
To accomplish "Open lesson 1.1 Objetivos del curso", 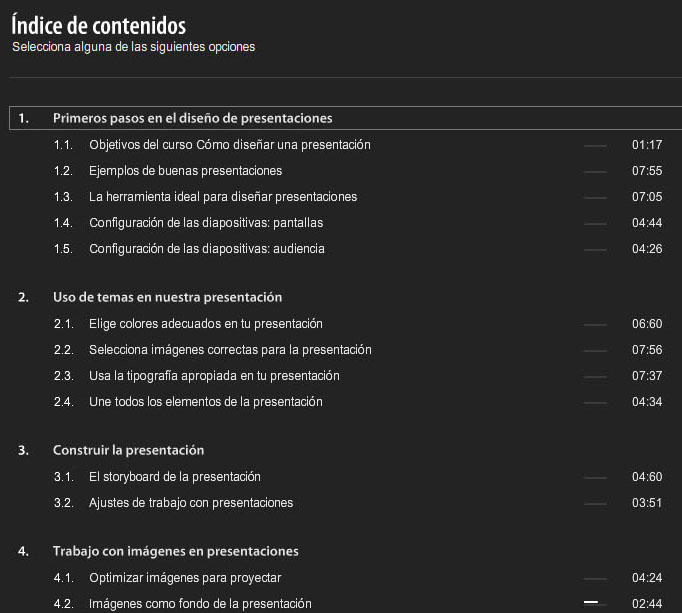I will coord(229,145).
